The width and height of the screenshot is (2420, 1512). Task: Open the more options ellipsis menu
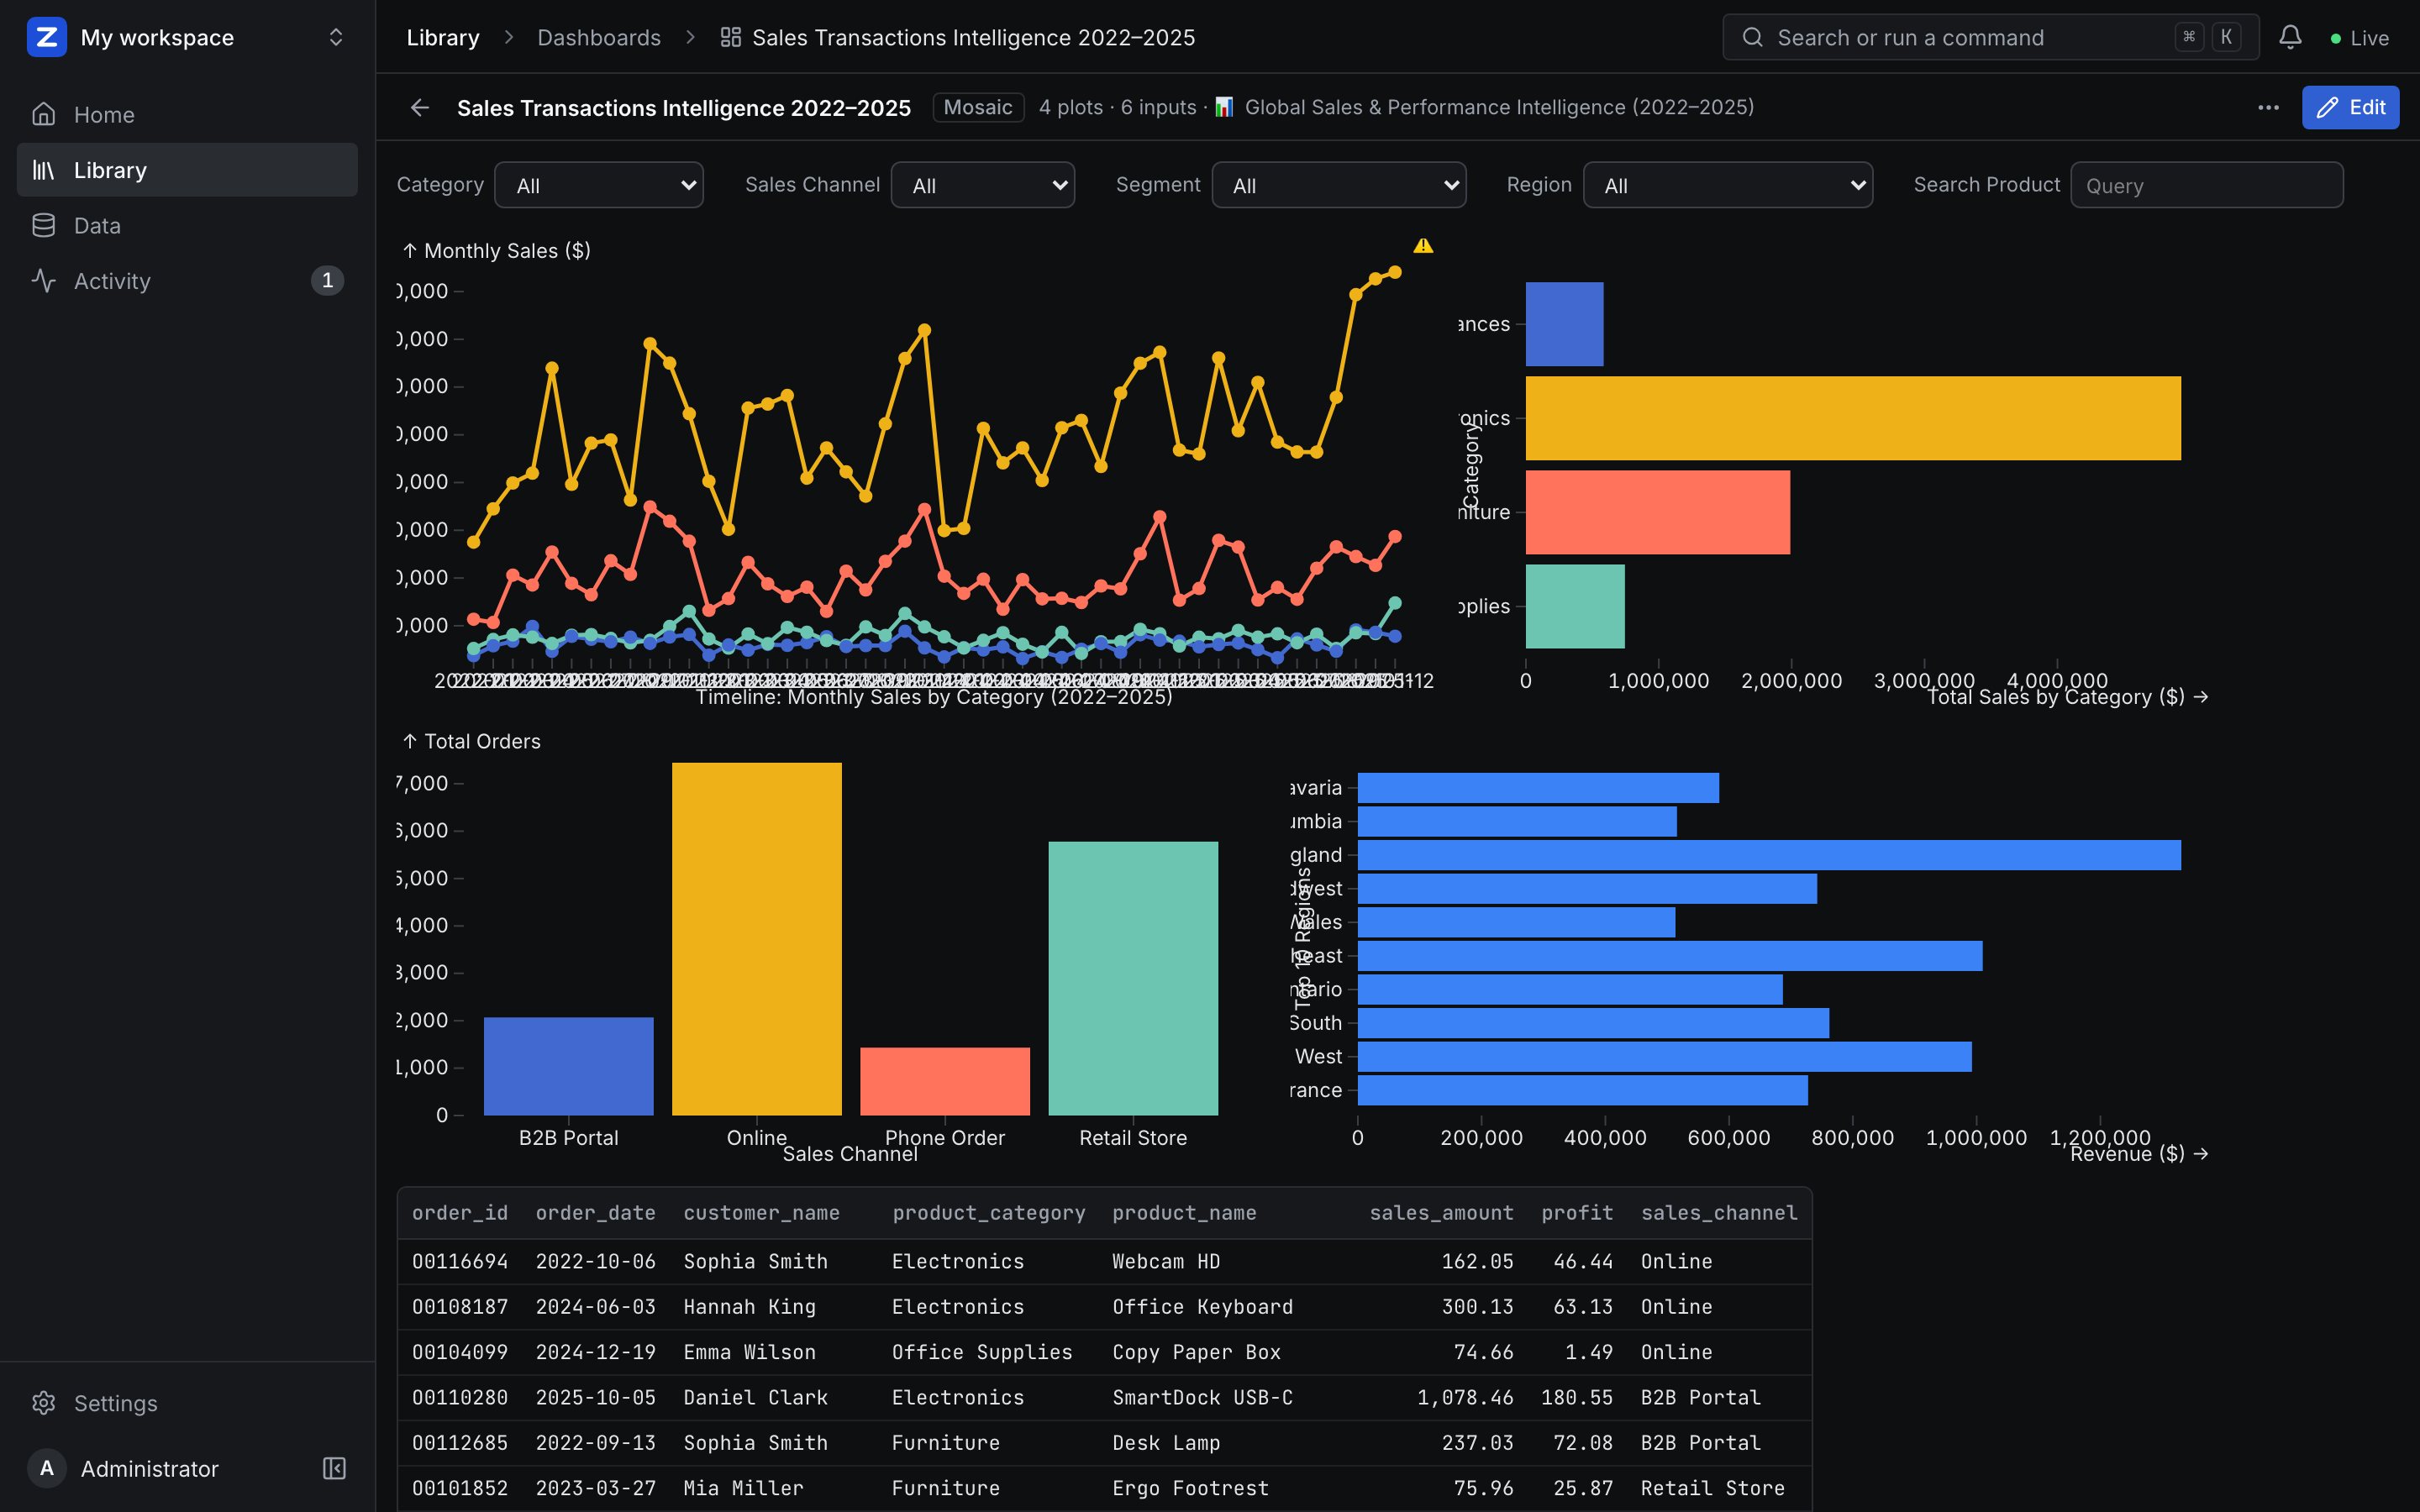[2268, 107]
